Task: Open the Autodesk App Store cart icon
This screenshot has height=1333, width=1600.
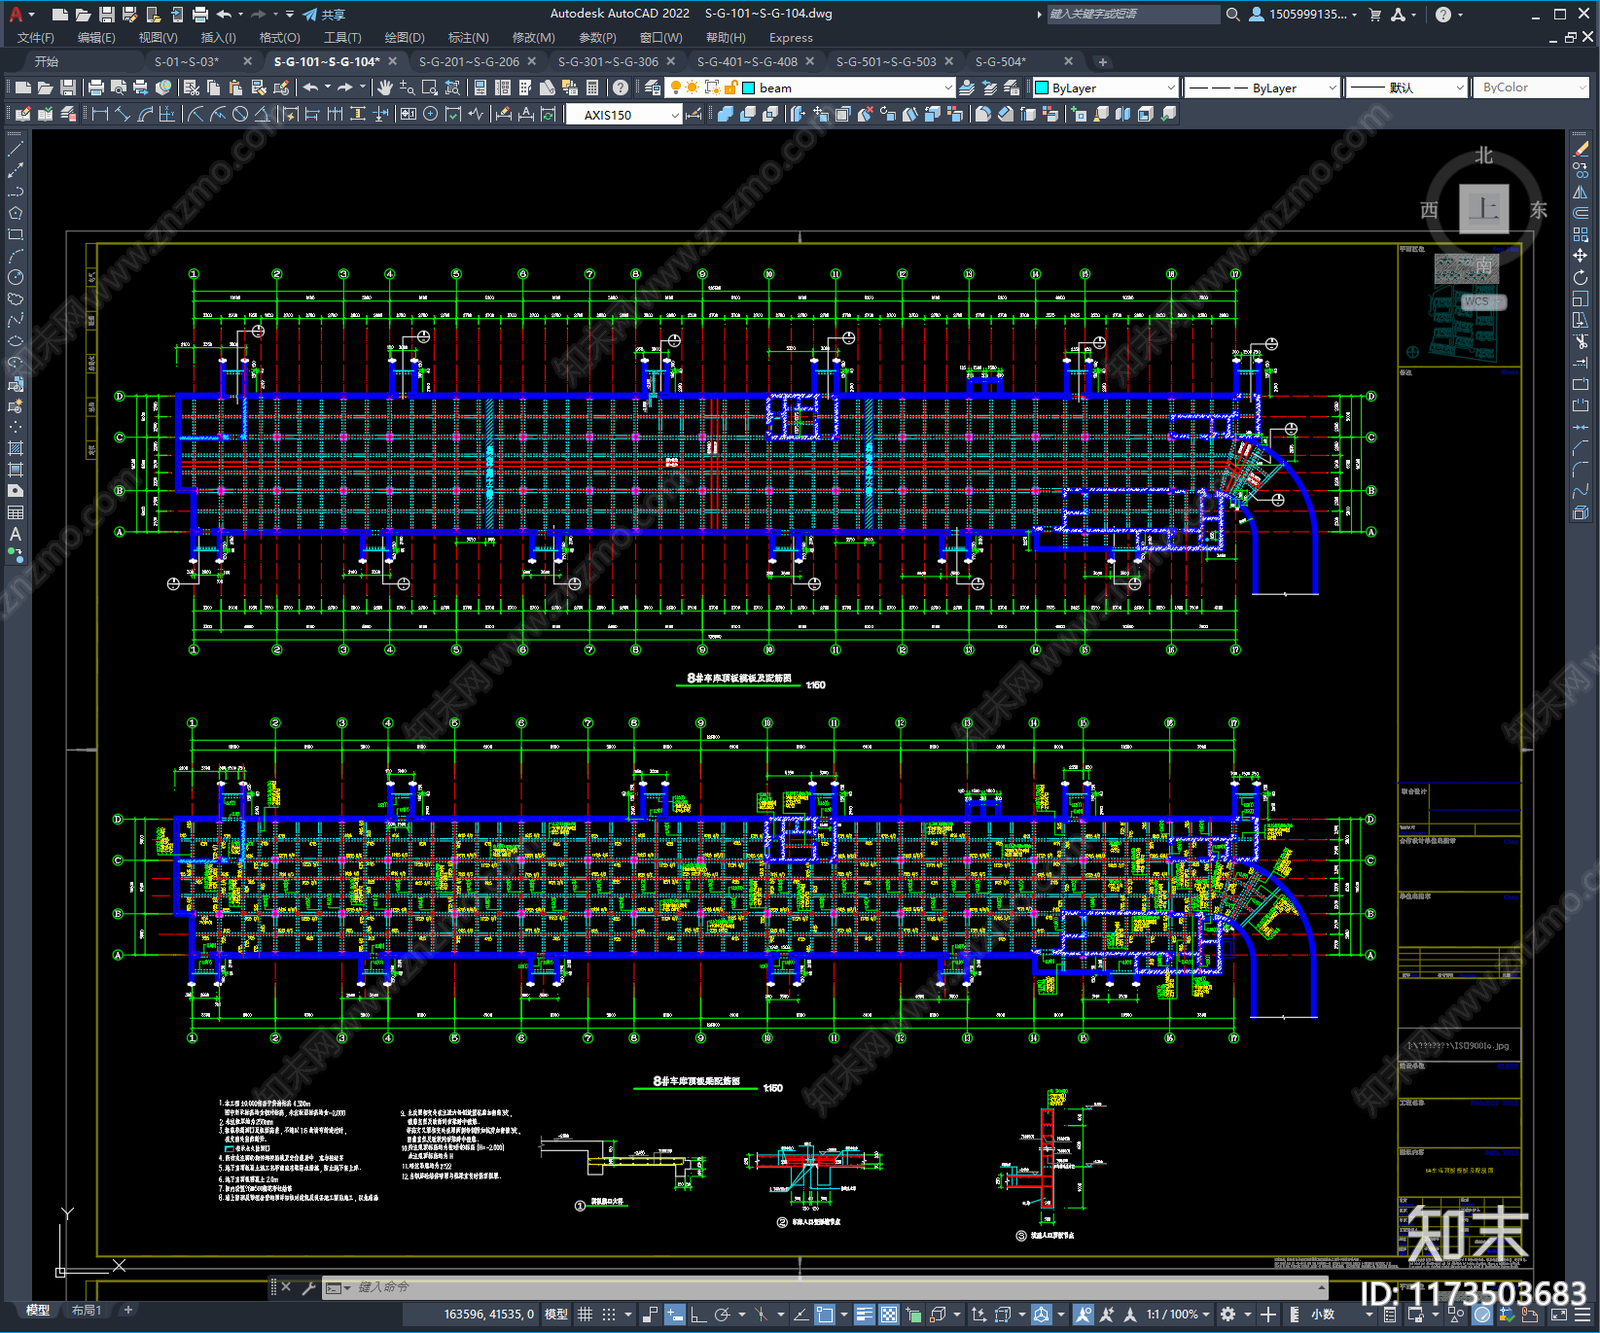Action: coord(1375,14)
